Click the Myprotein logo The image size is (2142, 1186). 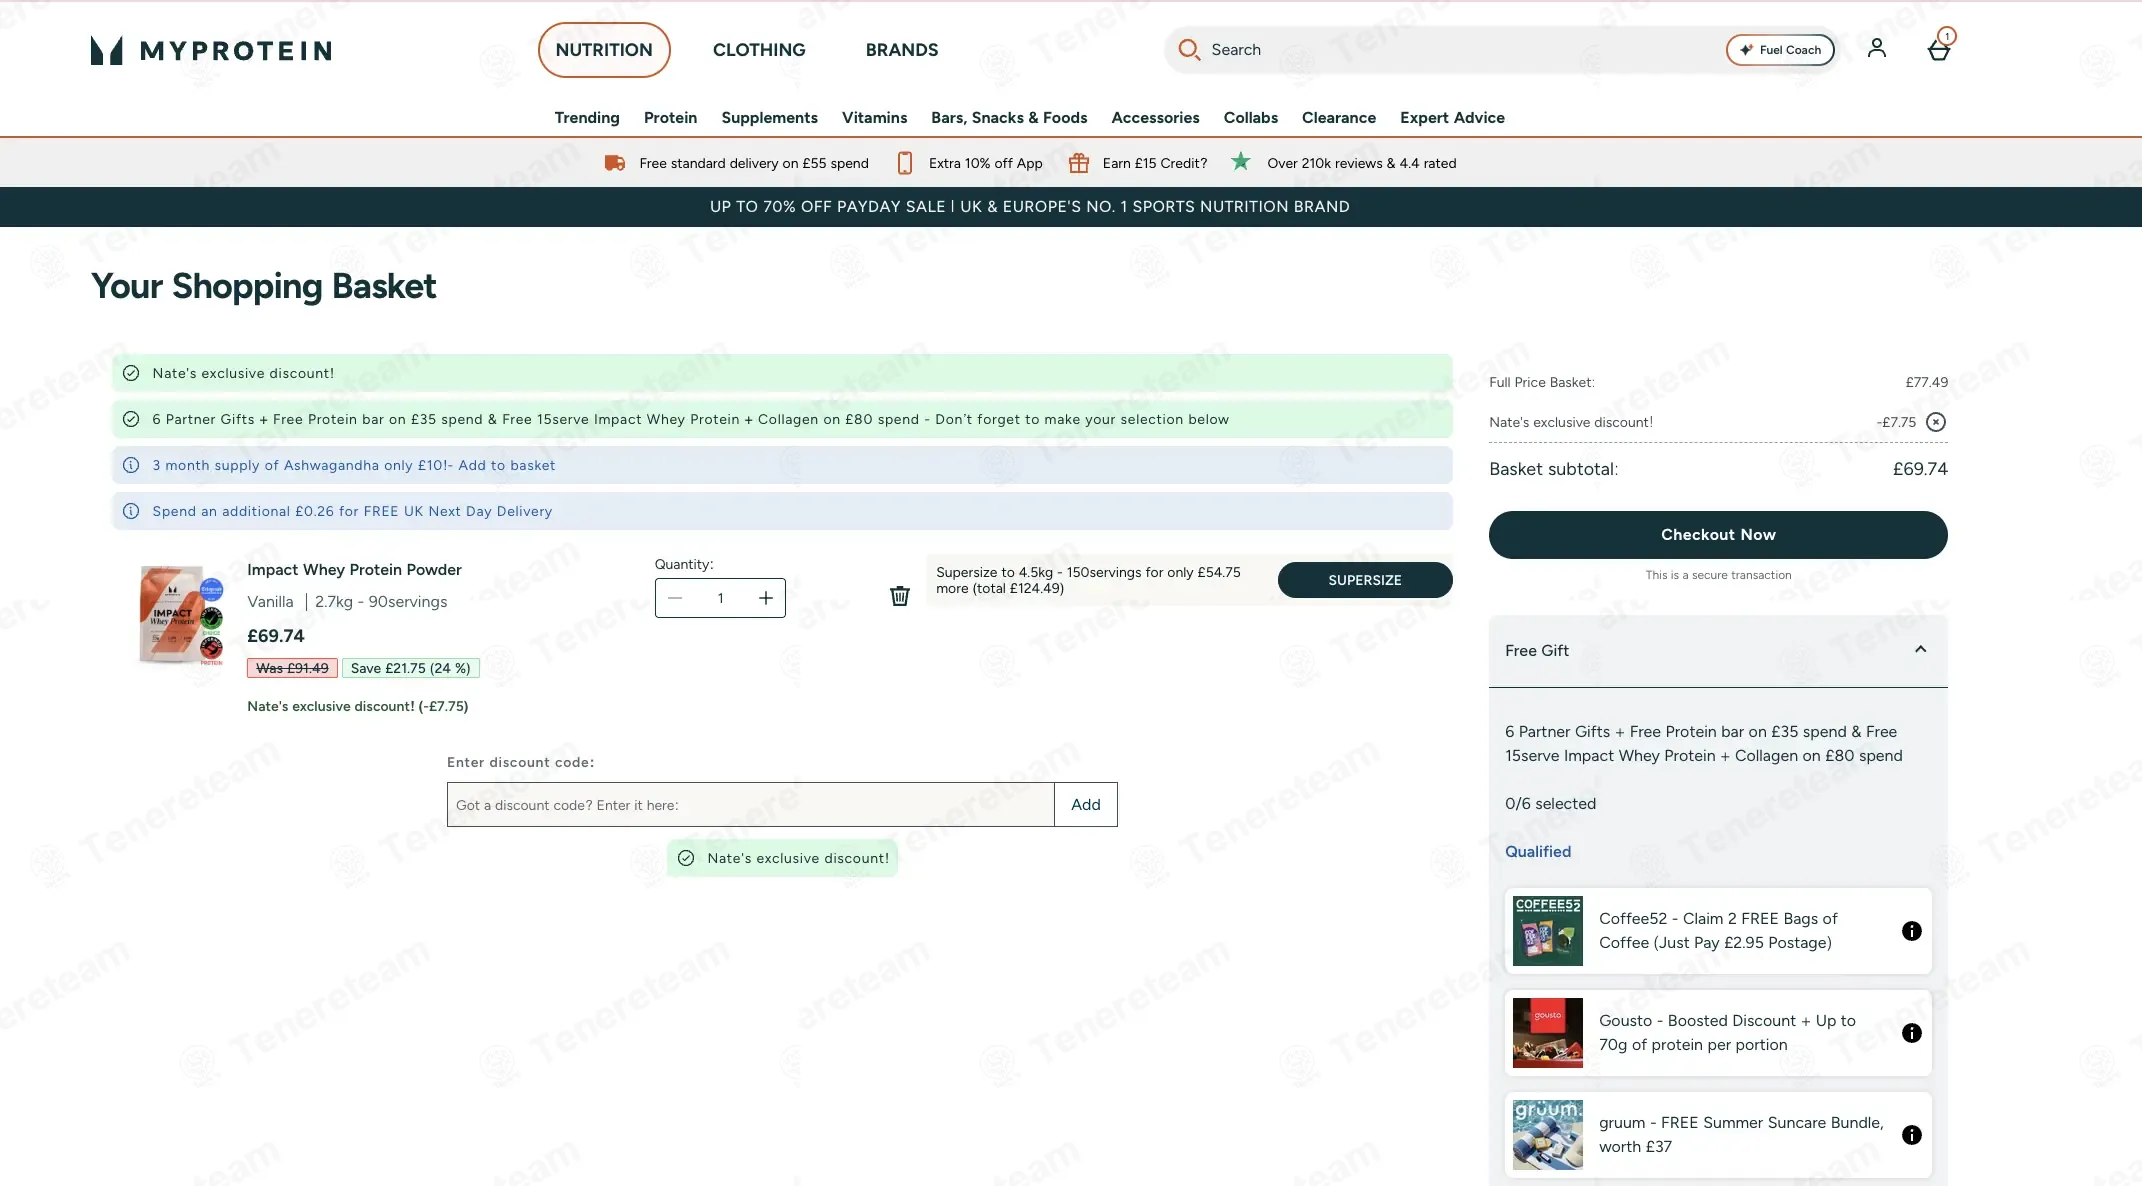(211, 50)
